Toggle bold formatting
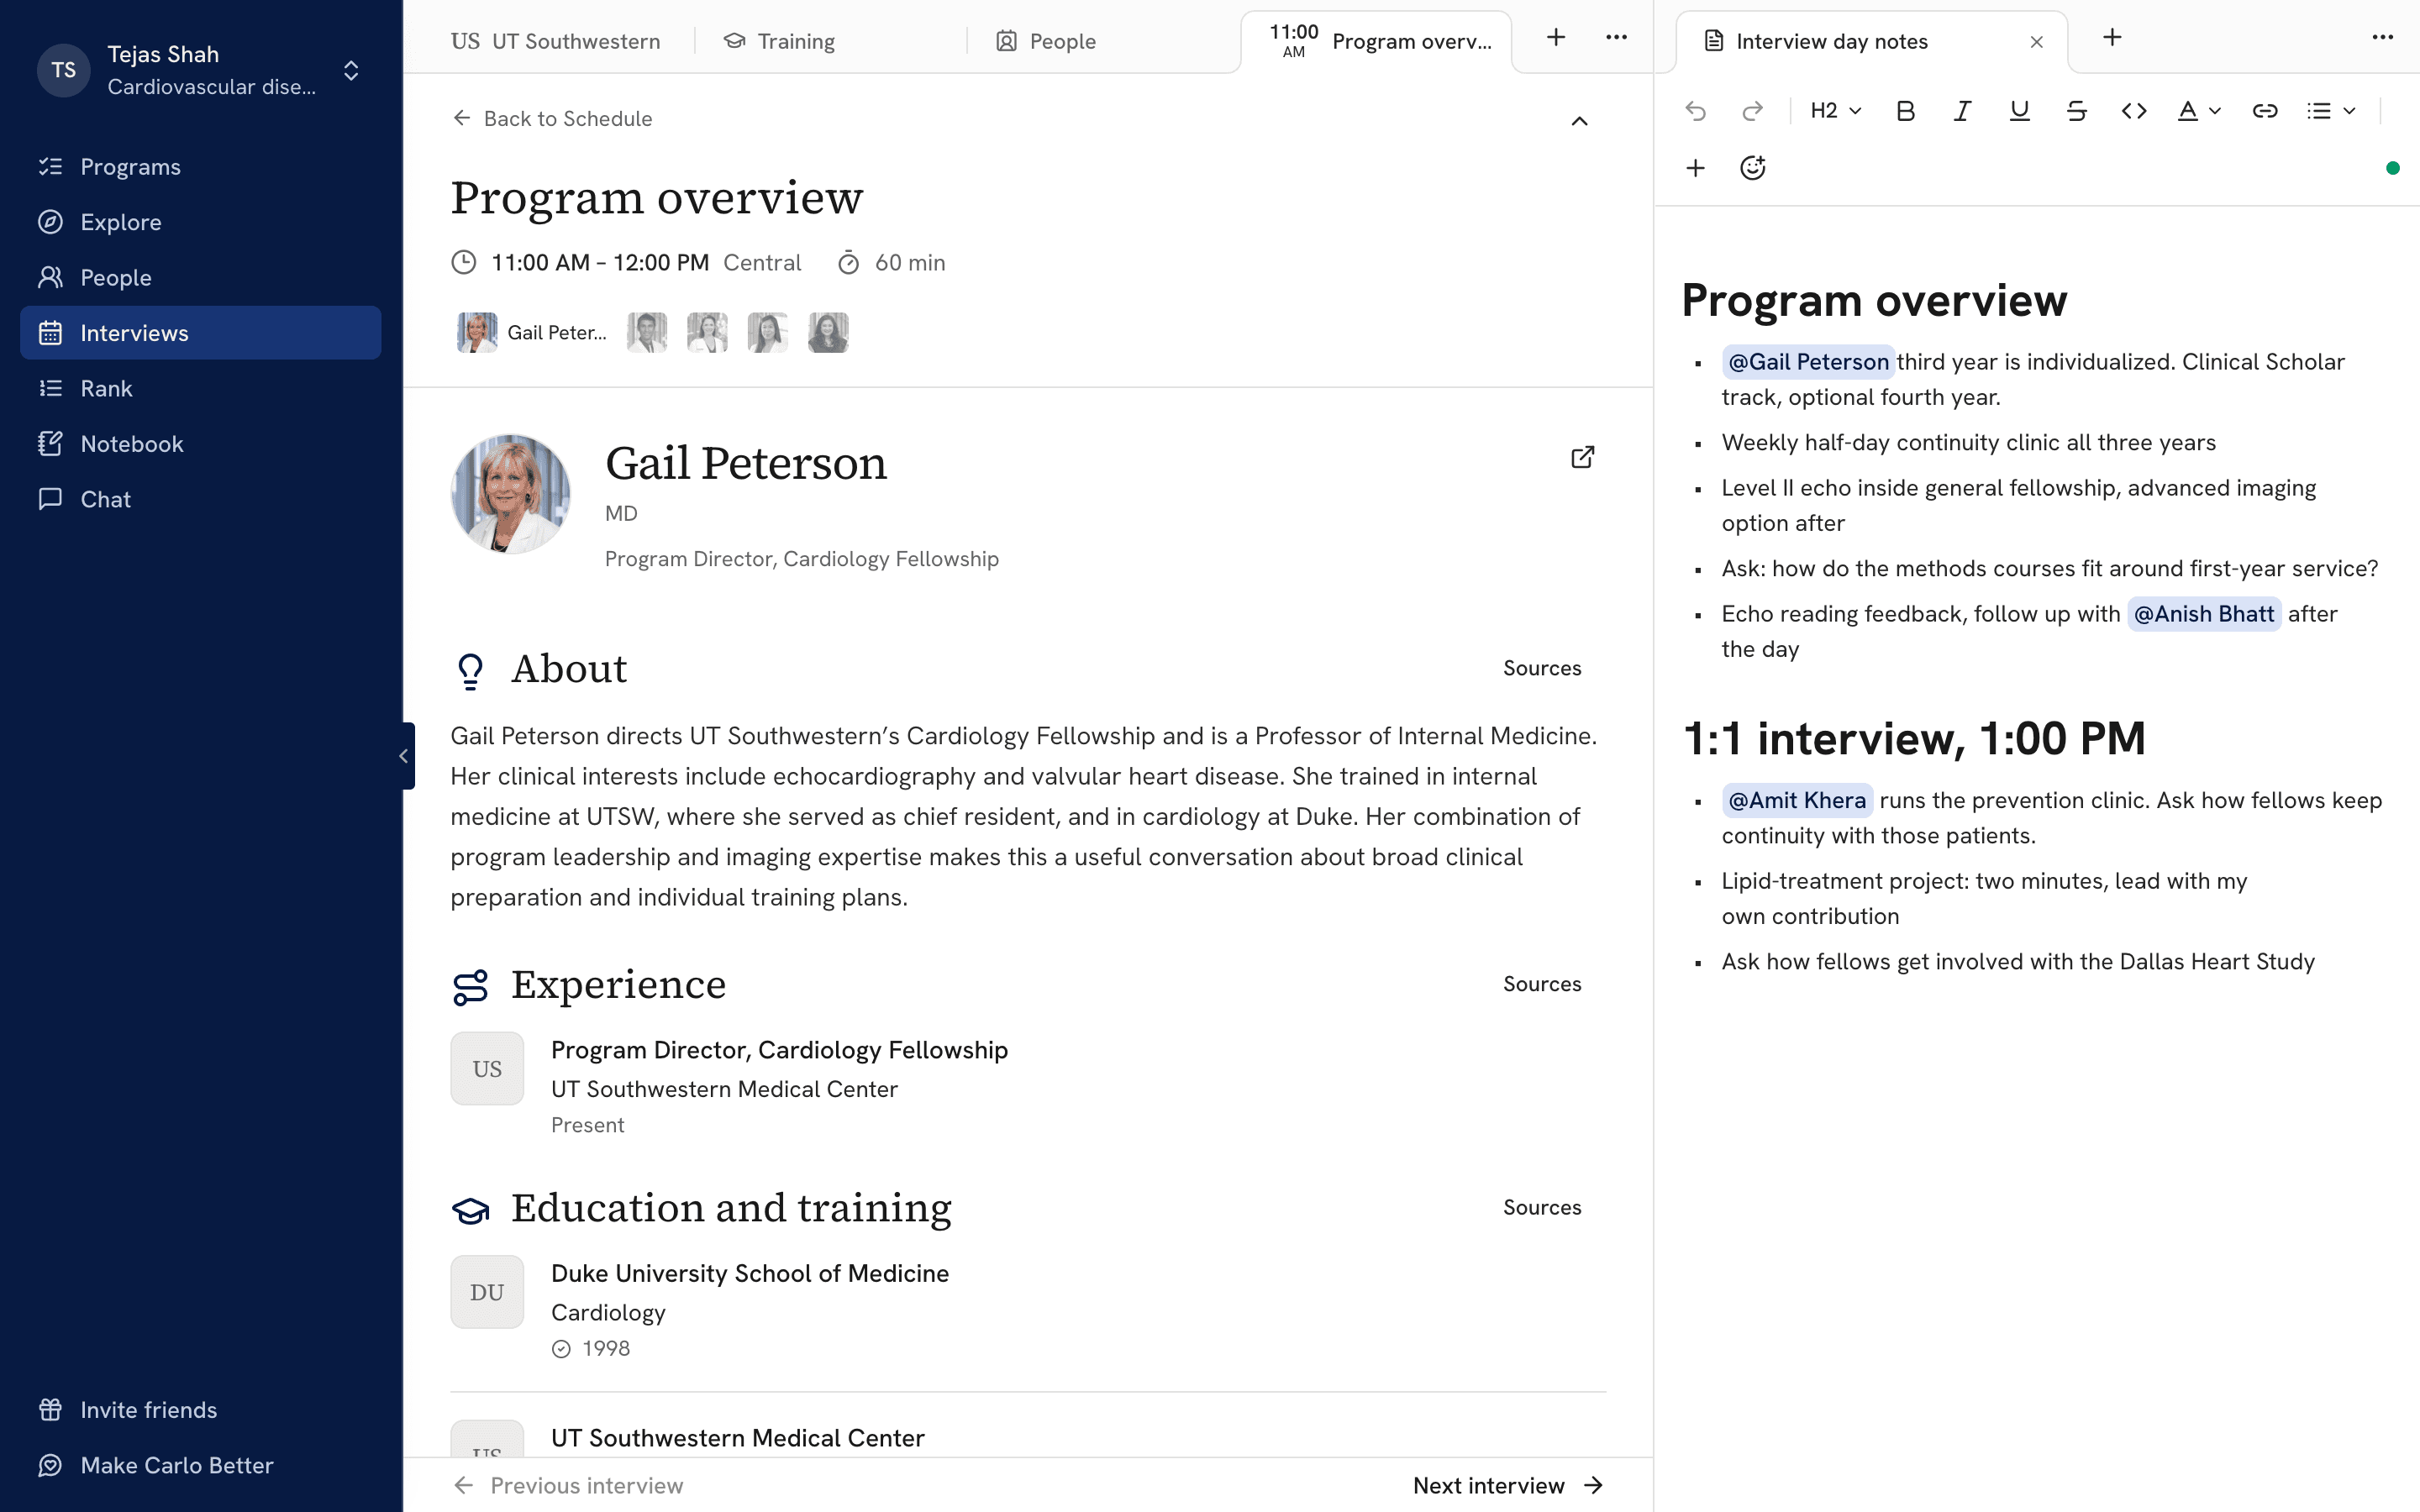Image resolution: width=2420 pixels, height=1512 pixels. click(x=1905, y=111)
